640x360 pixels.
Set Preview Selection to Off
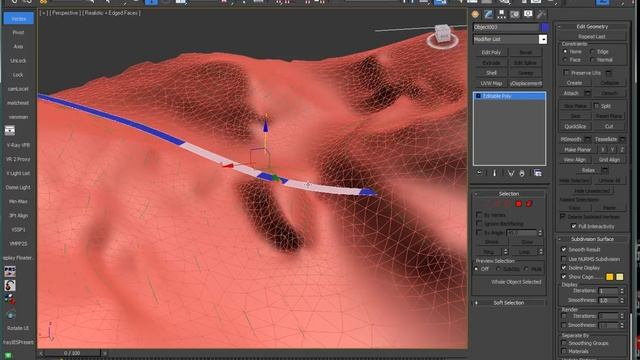pyautogui.click(x=476, y=269)
